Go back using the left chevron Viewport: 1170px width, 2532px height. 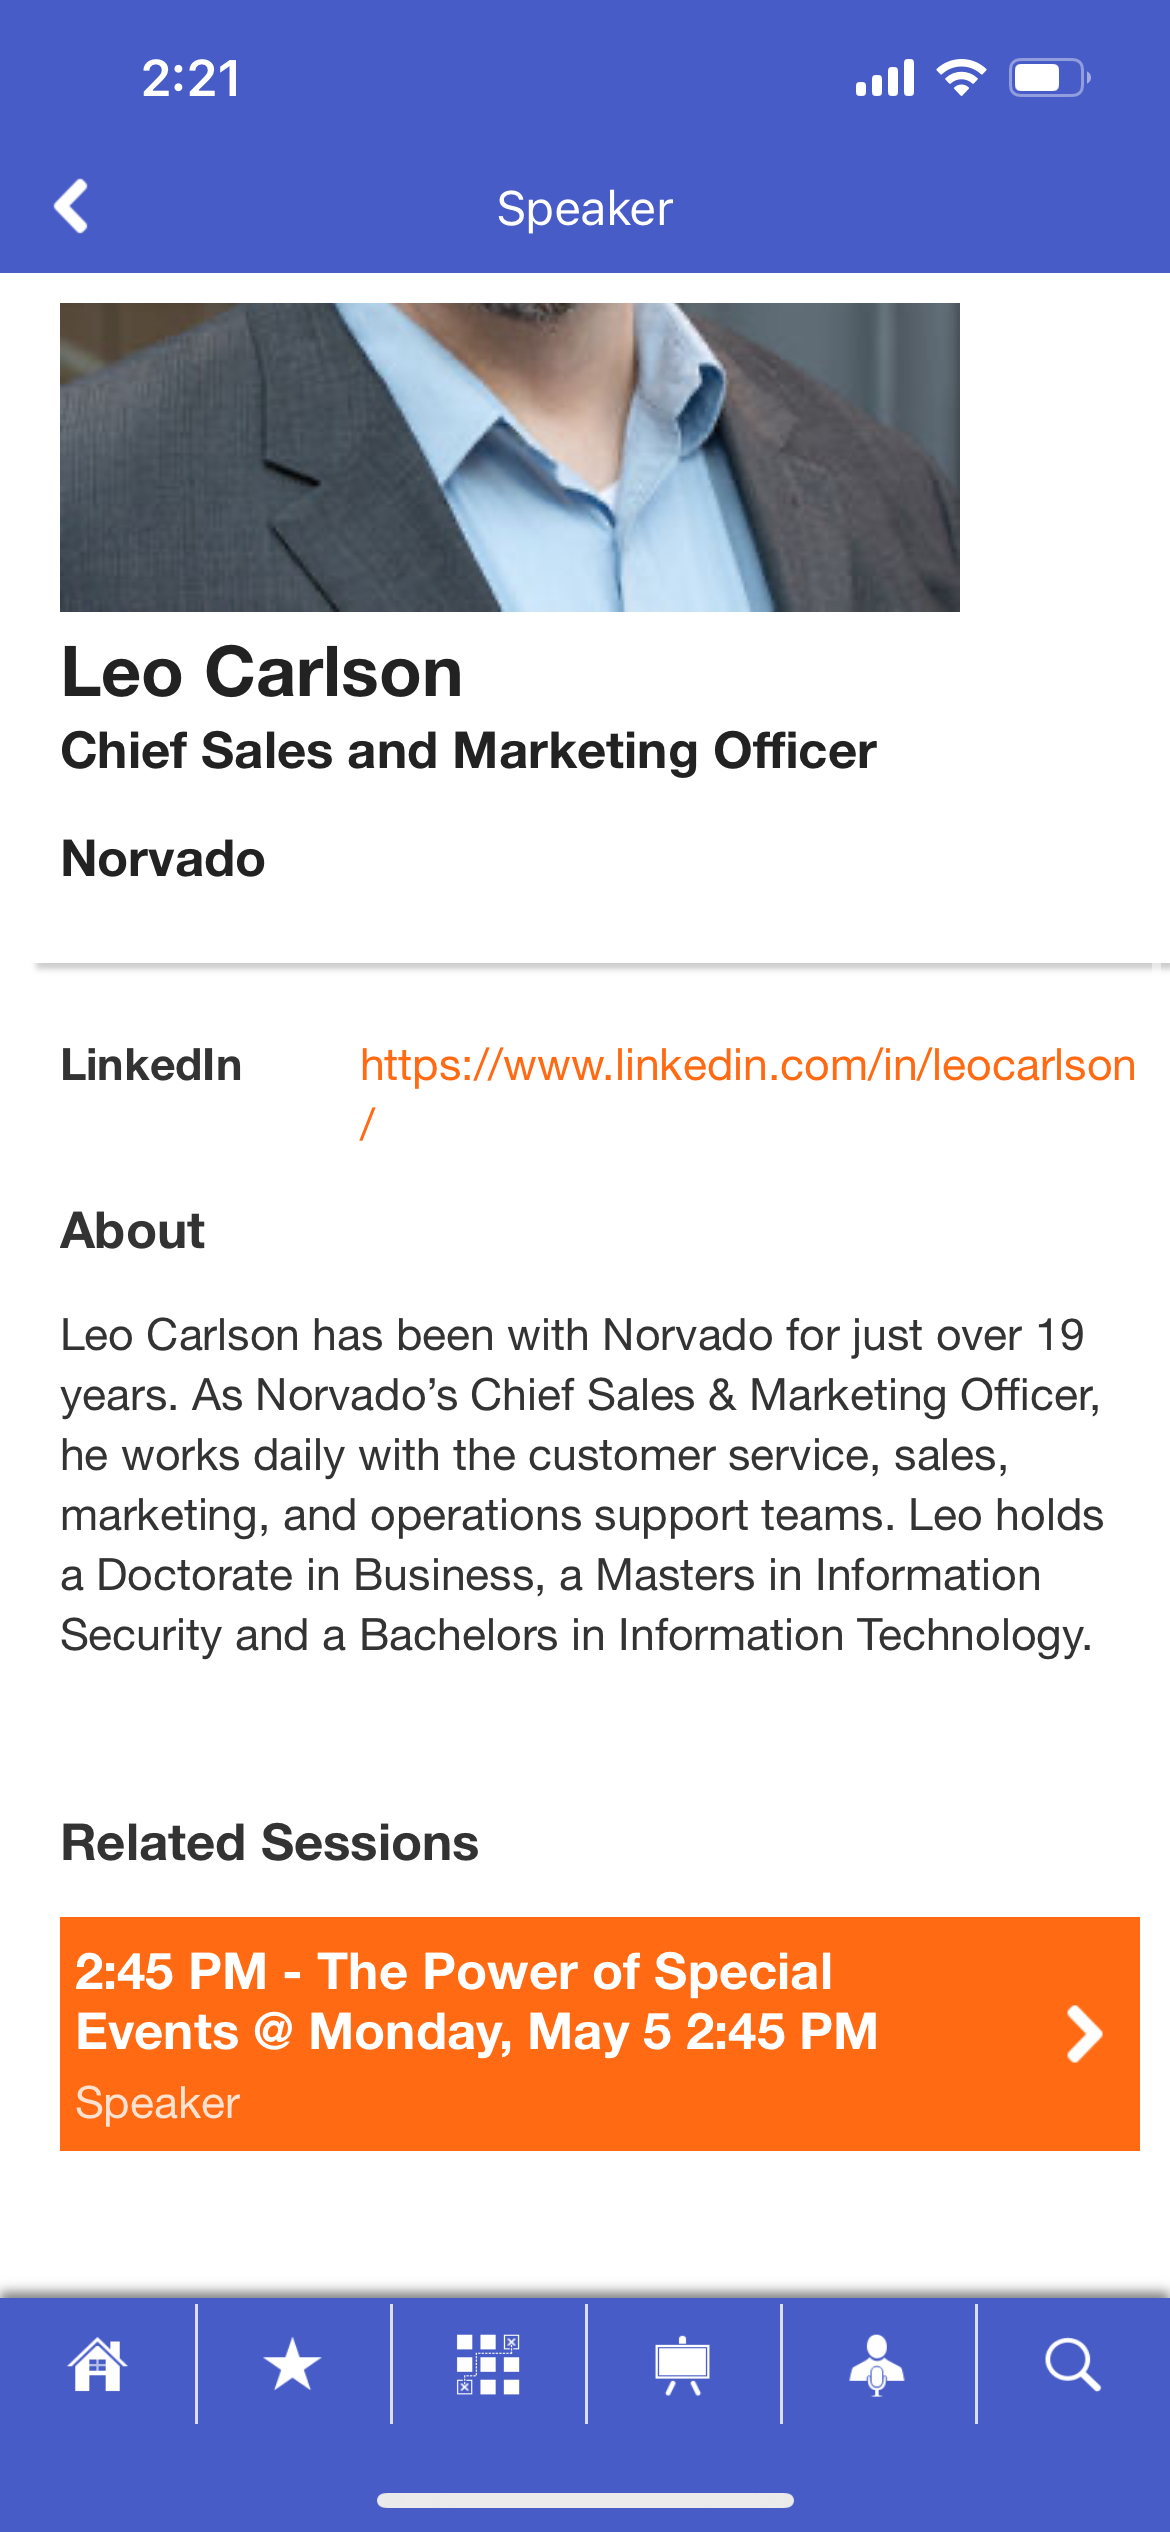(x=71, y=207)
